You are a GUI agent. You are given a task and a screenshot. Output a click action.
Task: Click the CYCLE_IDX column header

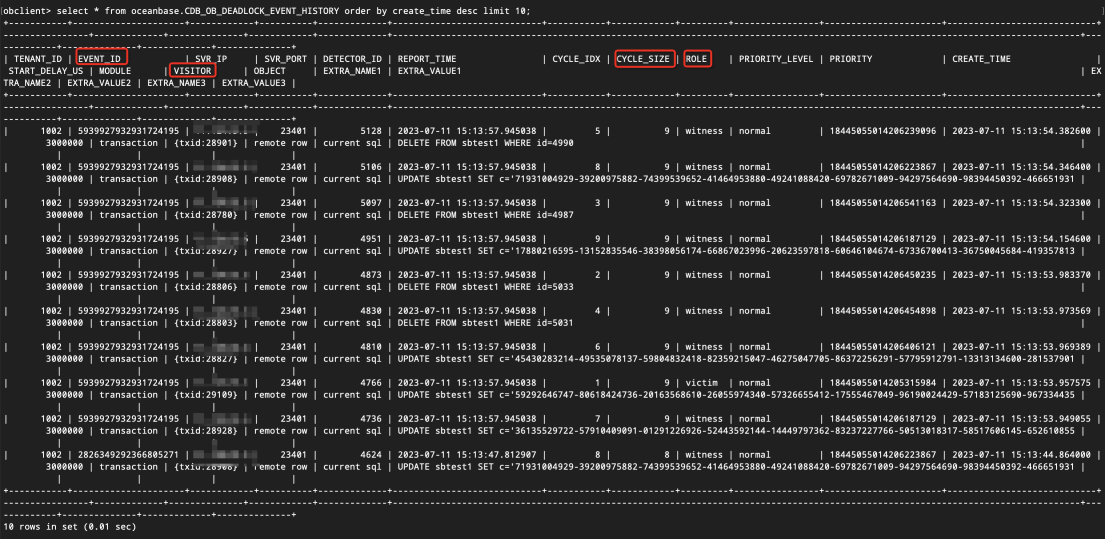point(577,59)
